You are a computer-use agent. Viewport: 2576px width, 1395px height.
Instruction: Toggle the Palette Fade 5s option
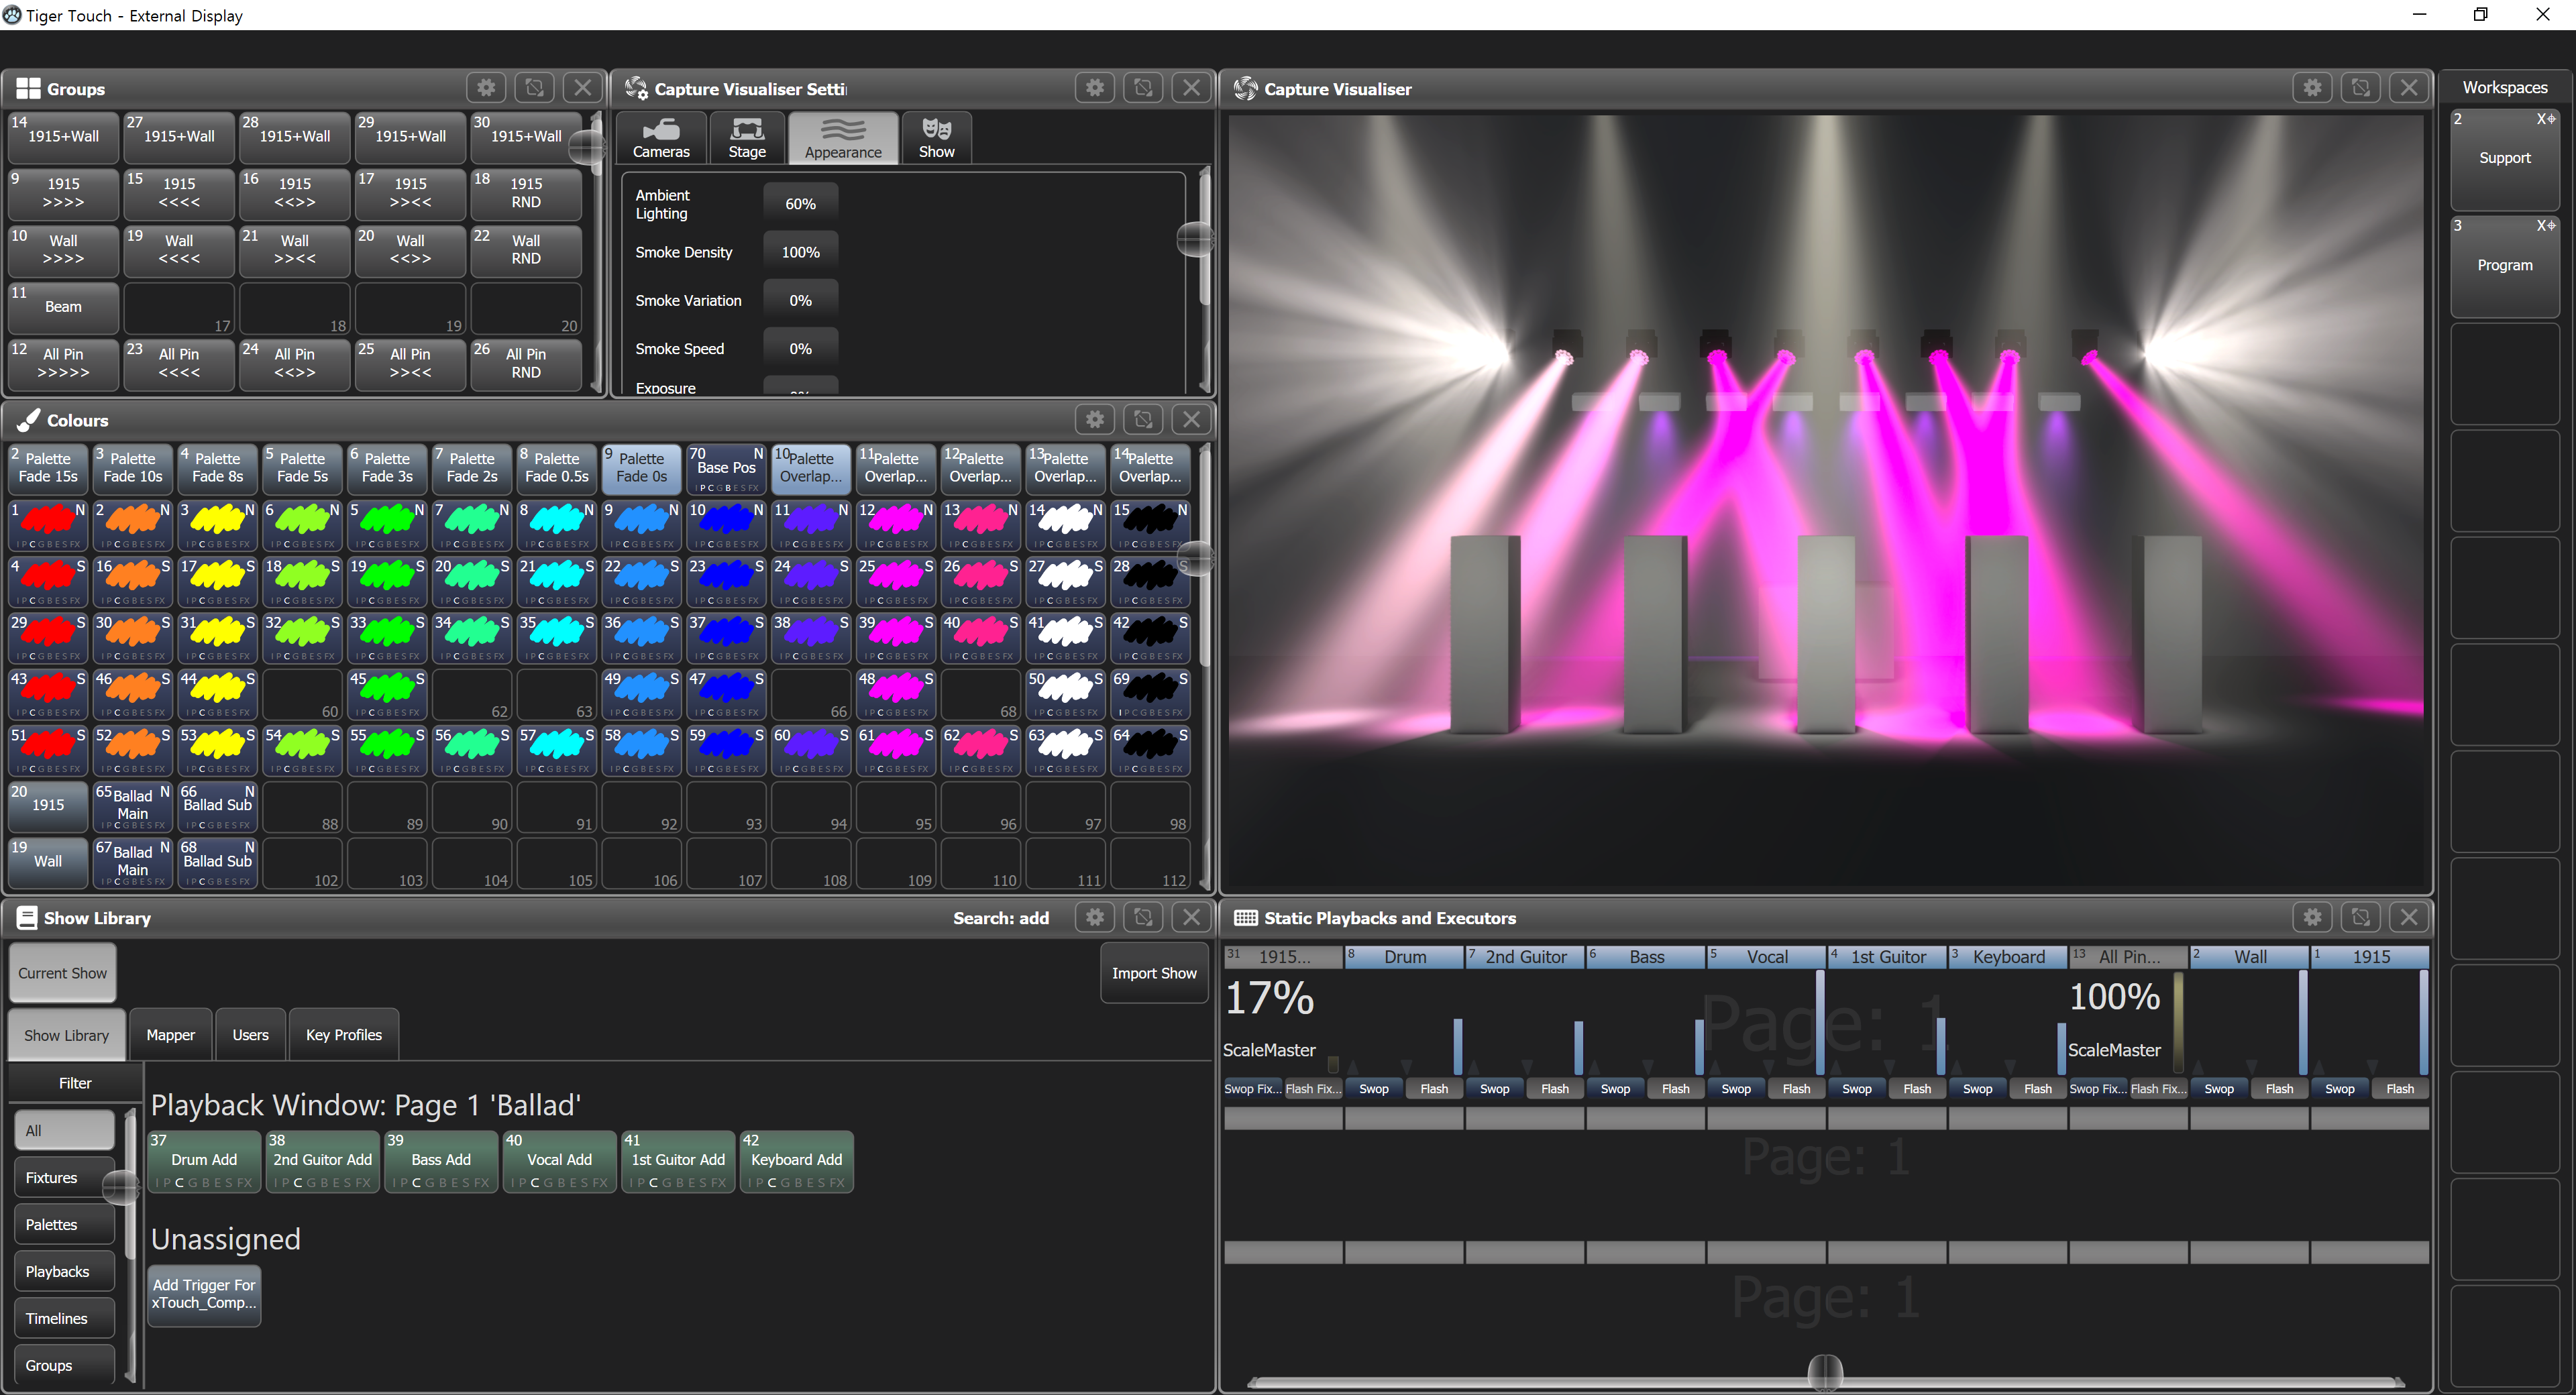tap(302, 468)
